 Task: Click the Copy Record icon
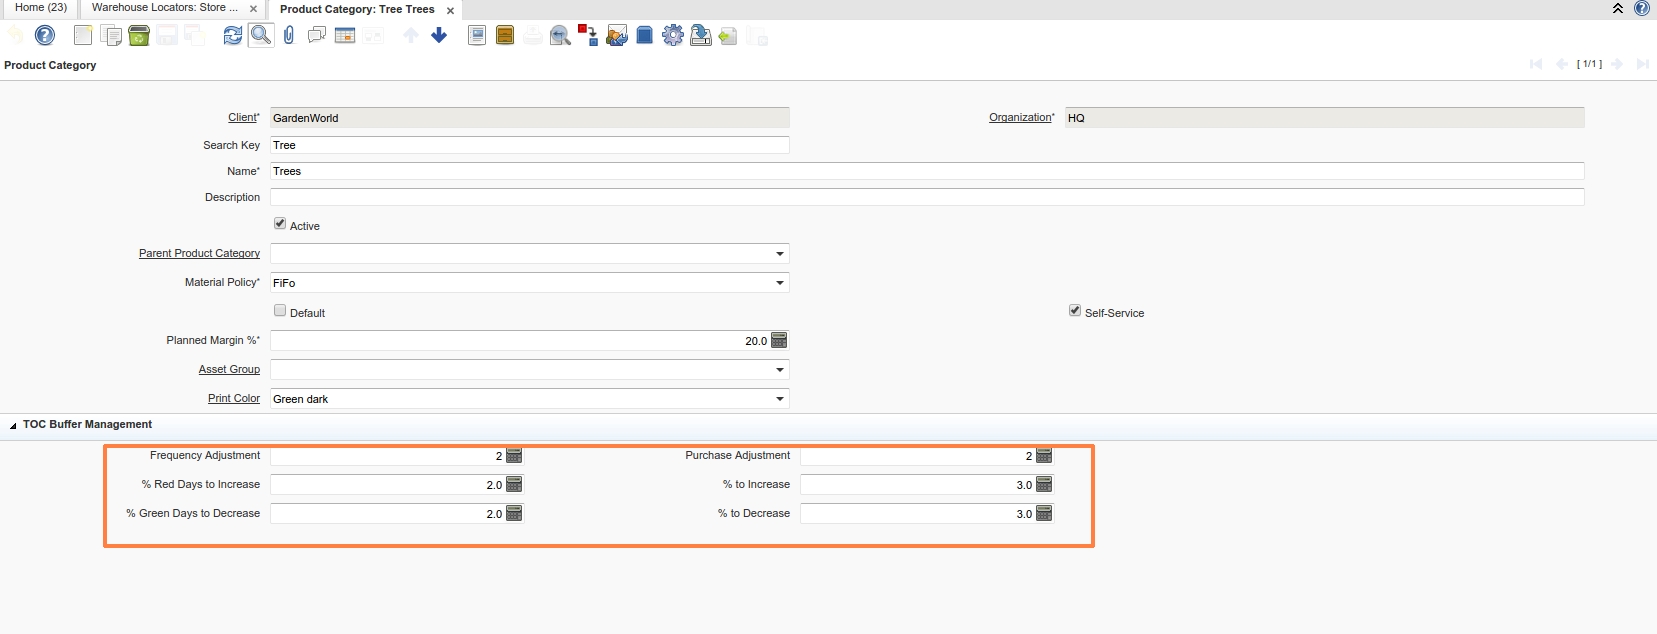111,36
